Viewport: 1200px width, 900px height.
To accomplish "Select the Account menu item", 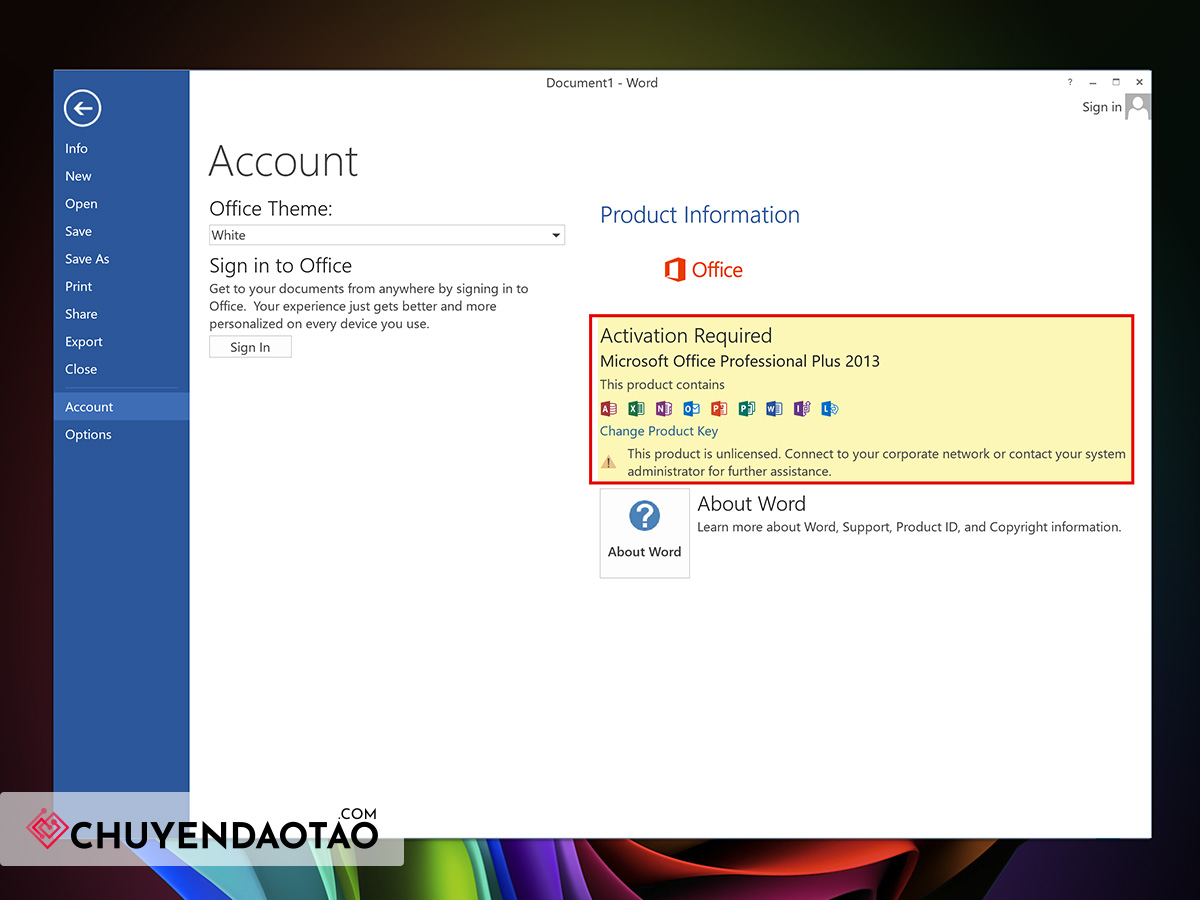I will point(121,407).
